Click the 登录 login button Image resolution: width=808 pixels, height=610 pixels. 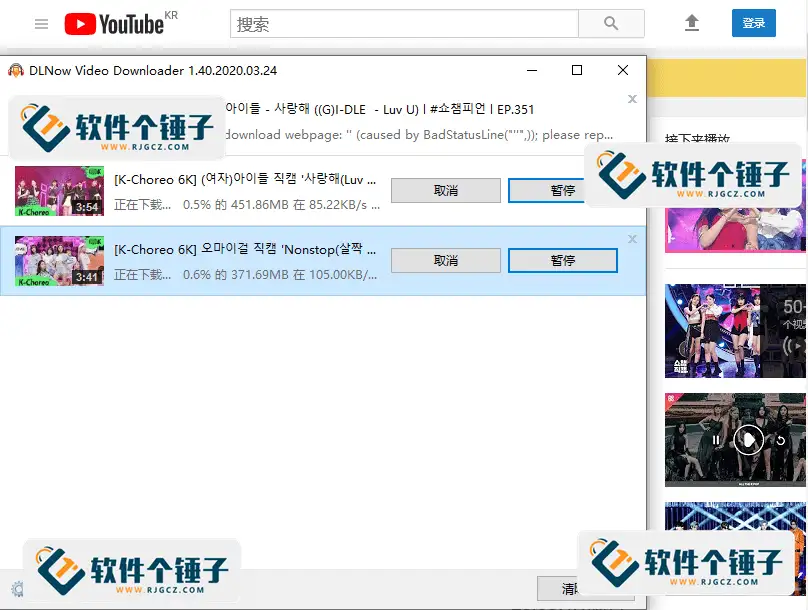(x=753, y=23)
